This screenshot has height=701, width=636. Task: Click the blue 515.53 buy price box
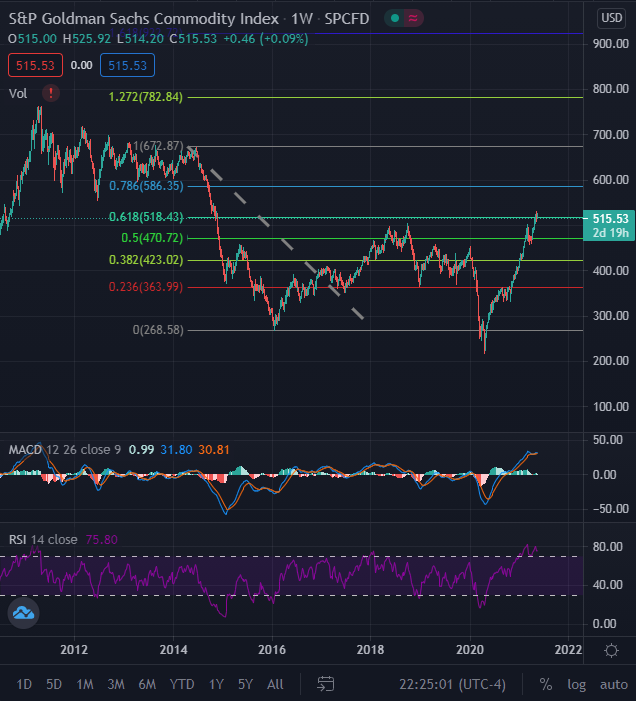coord(127,65)
